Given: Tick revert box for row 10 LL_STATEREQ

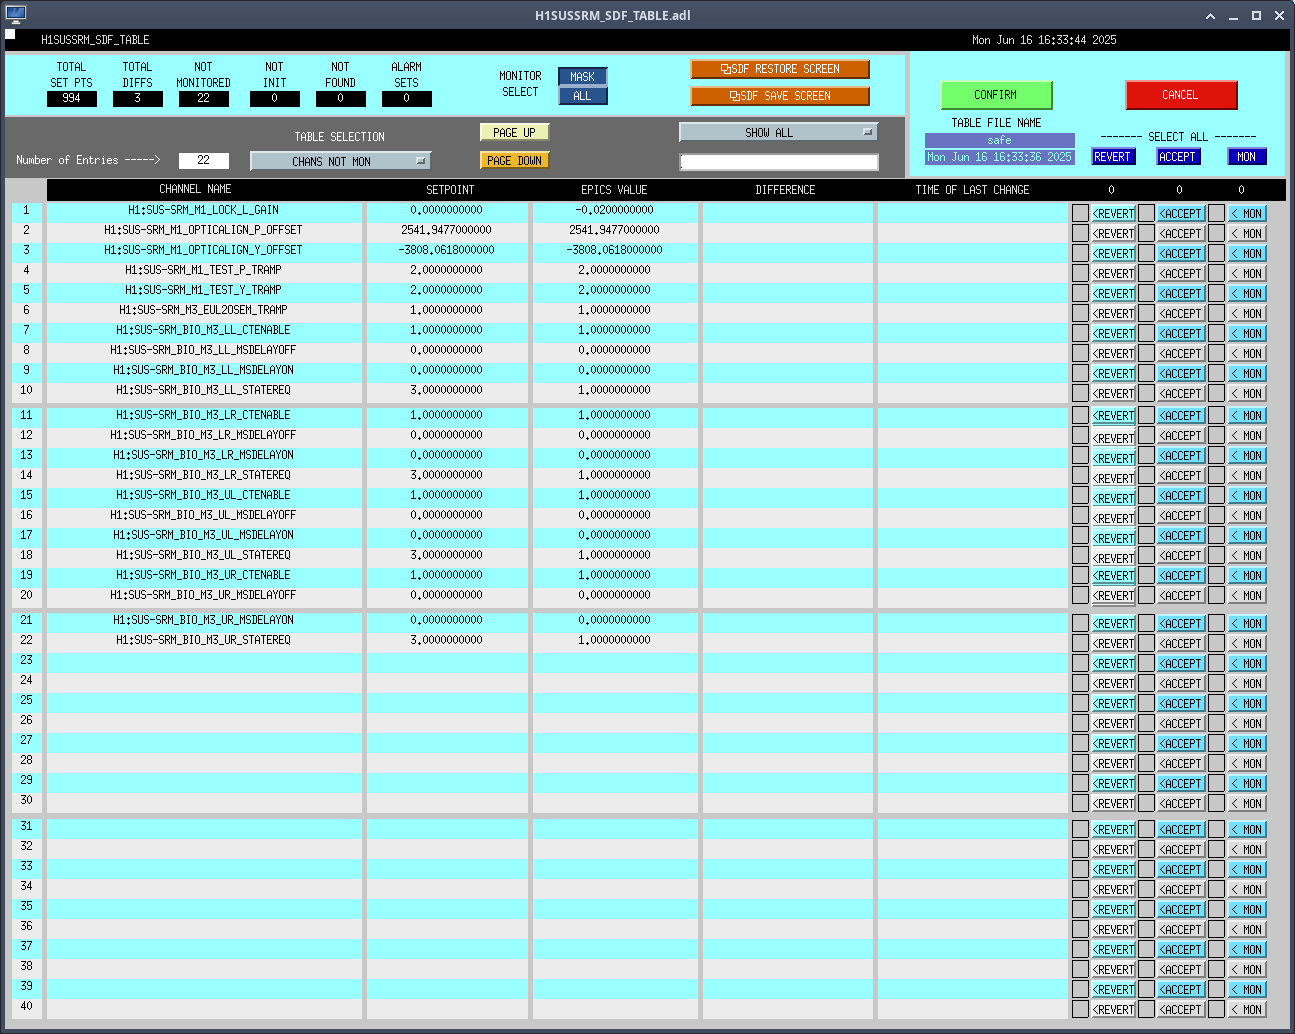Looking at the screenshot, I should (x=1080, y=393).
